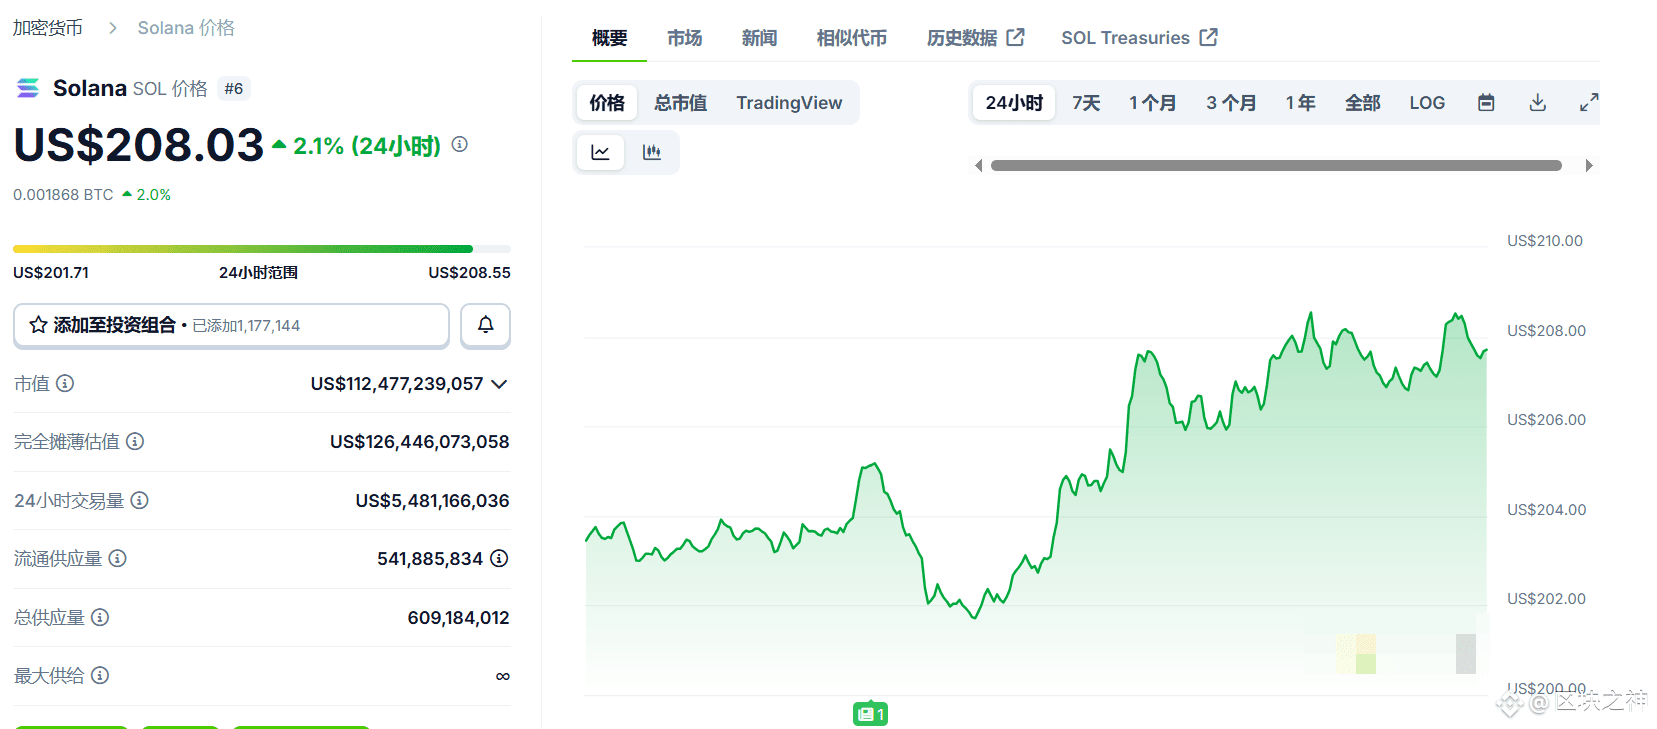Click the US$208.03 price text
The height and width of the screenshot is (729, 1657).
pyautogui.click(x=139, y=145)
